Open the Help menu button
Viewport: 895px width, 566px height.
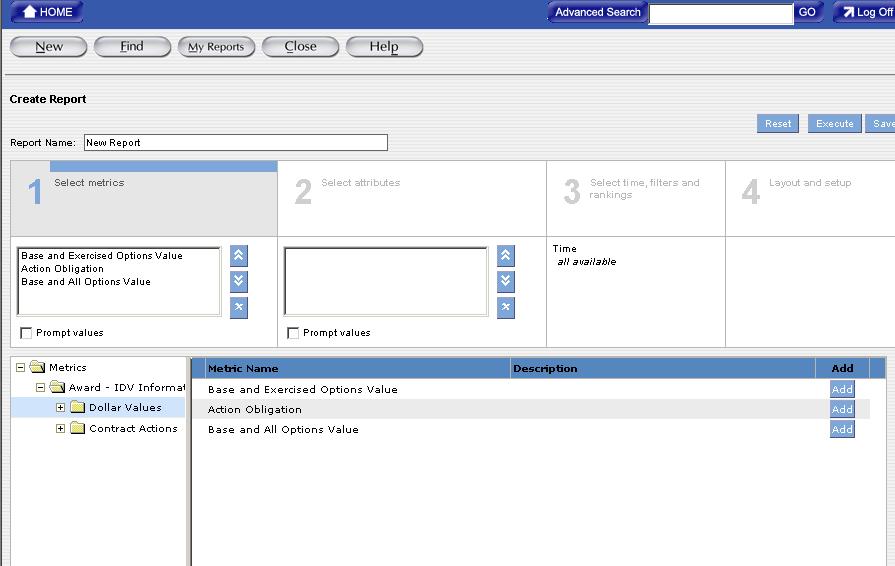(384, 47)
